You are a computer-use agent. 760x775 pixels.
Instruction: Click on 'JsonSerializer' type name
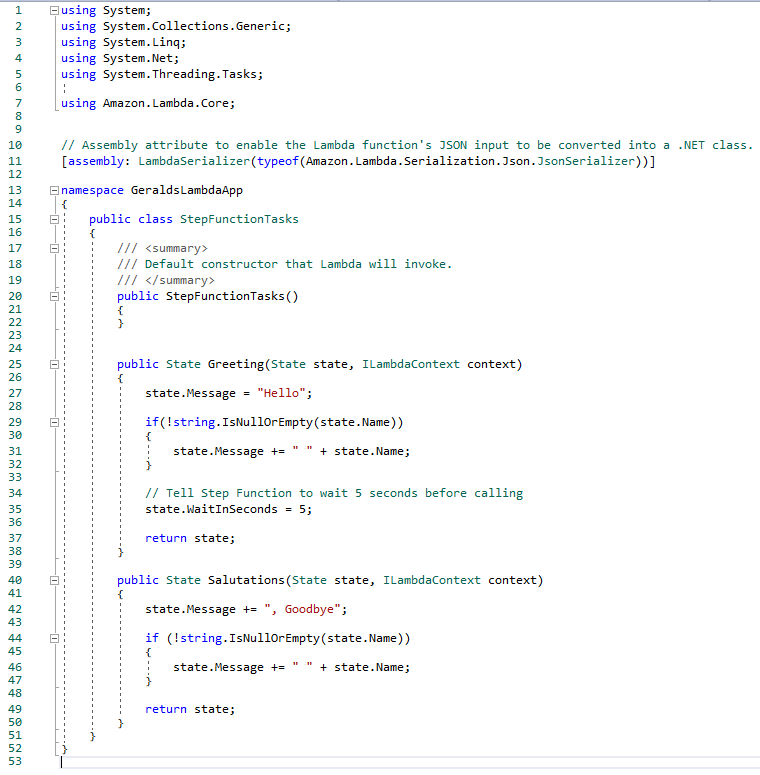(x=586, y=161)
